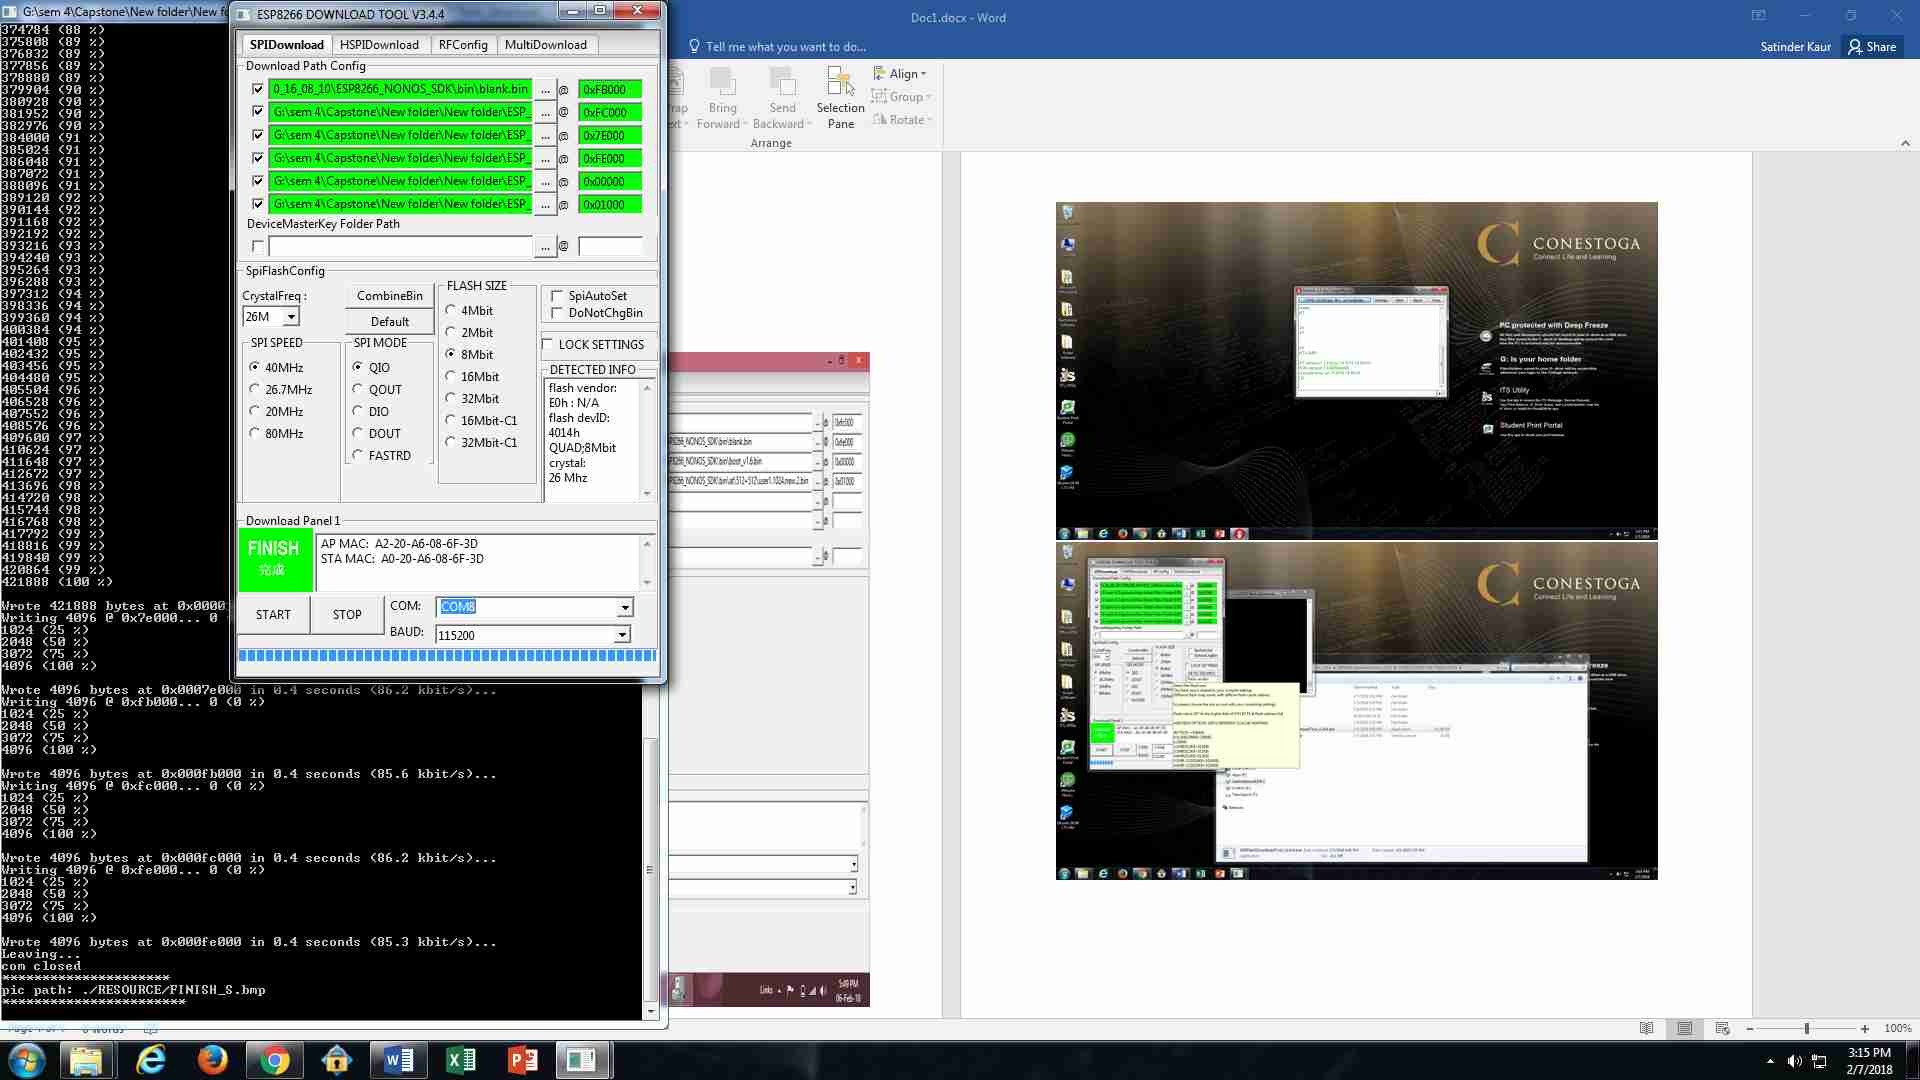Open MultiDownload tab
The height and width of the screenshot is (1080, 1920).
click(545, 44)
